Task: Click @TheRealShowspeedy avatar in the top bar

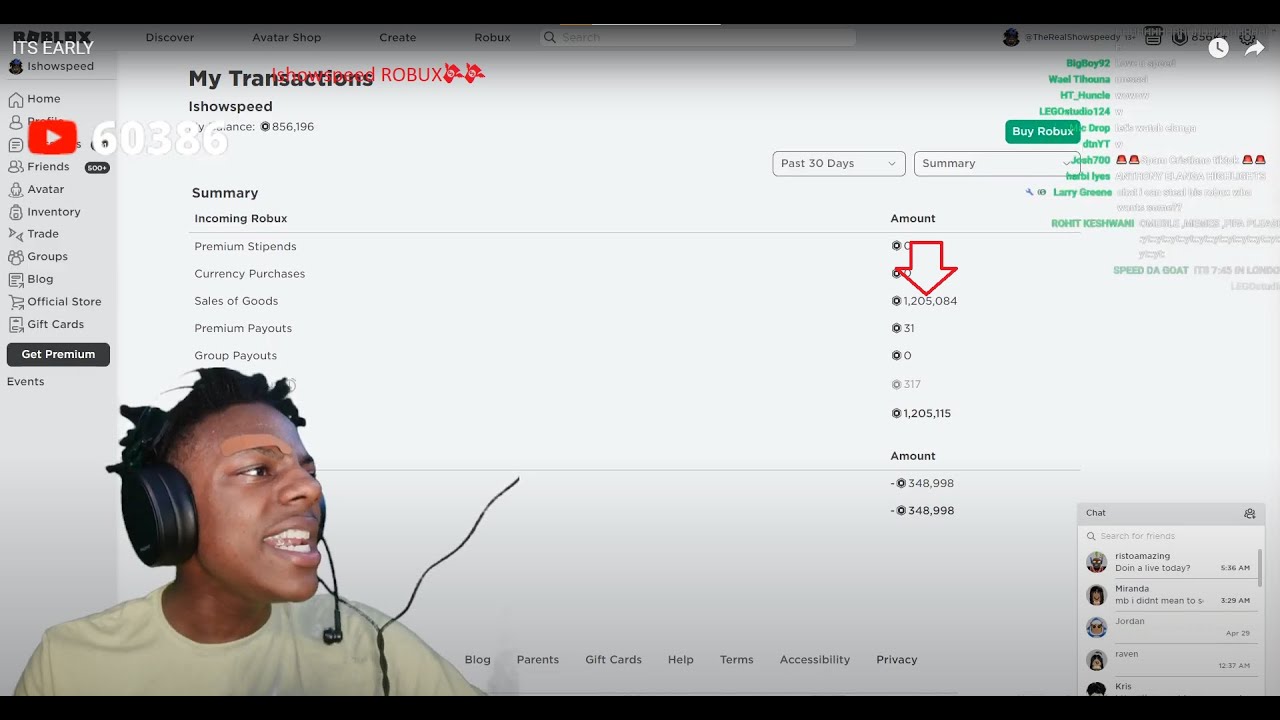Action: [x=1011, y=37]
